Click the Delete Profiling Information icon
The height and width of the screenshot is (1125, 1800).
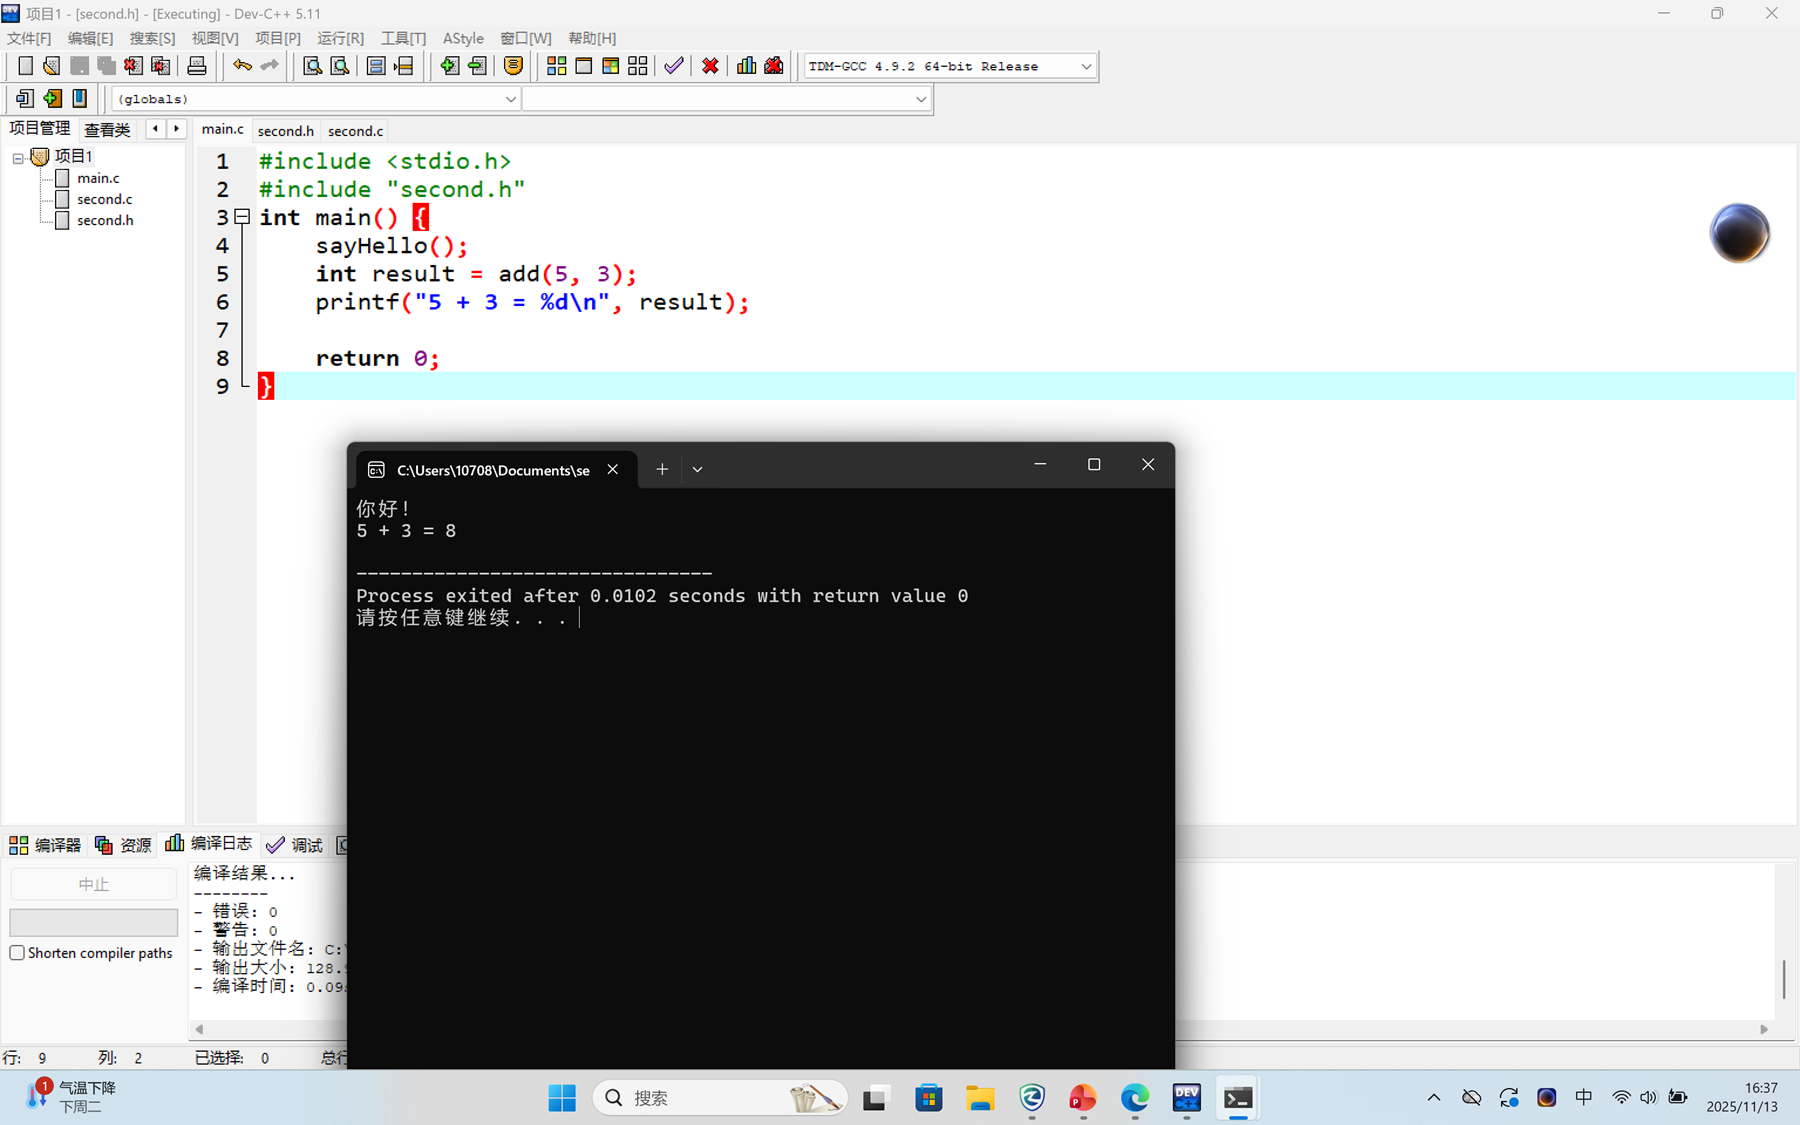[x=774, y=66]
